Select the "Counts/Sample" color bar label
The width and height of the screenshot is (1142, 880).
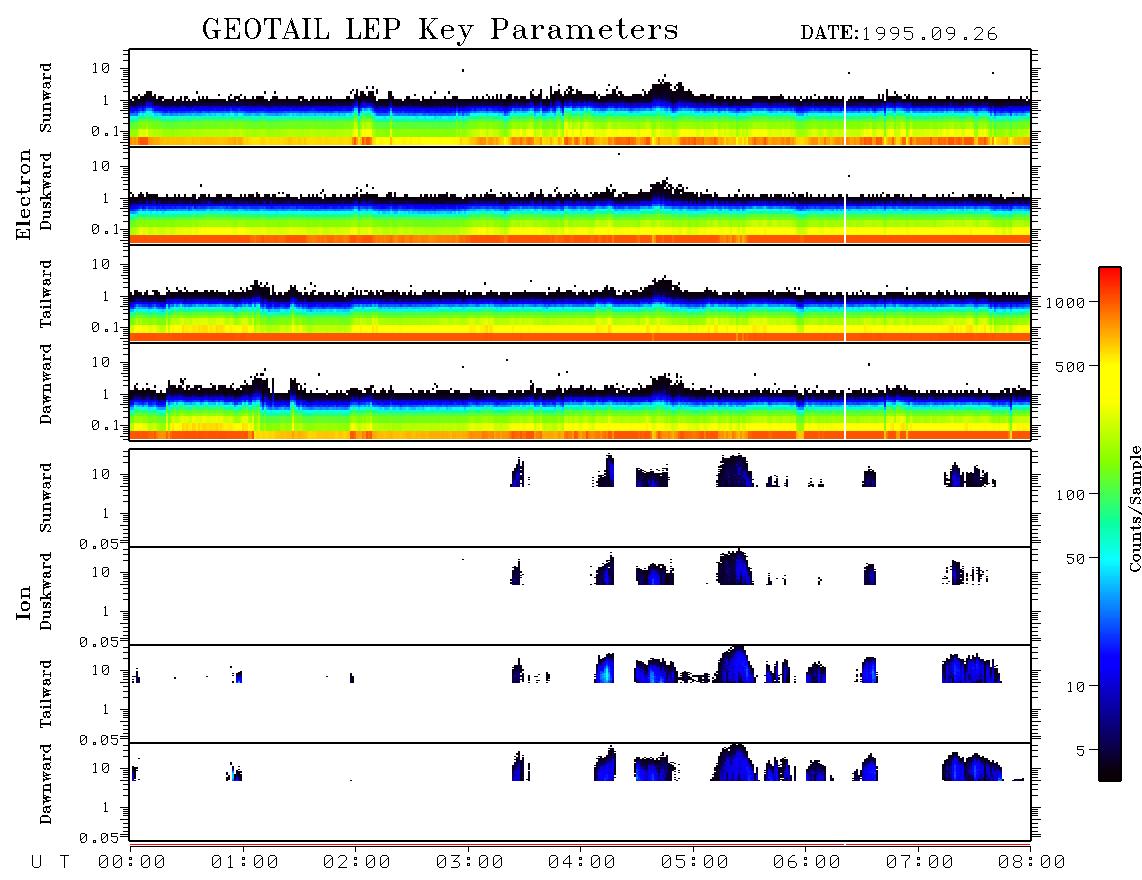(x=1134, y=508)
